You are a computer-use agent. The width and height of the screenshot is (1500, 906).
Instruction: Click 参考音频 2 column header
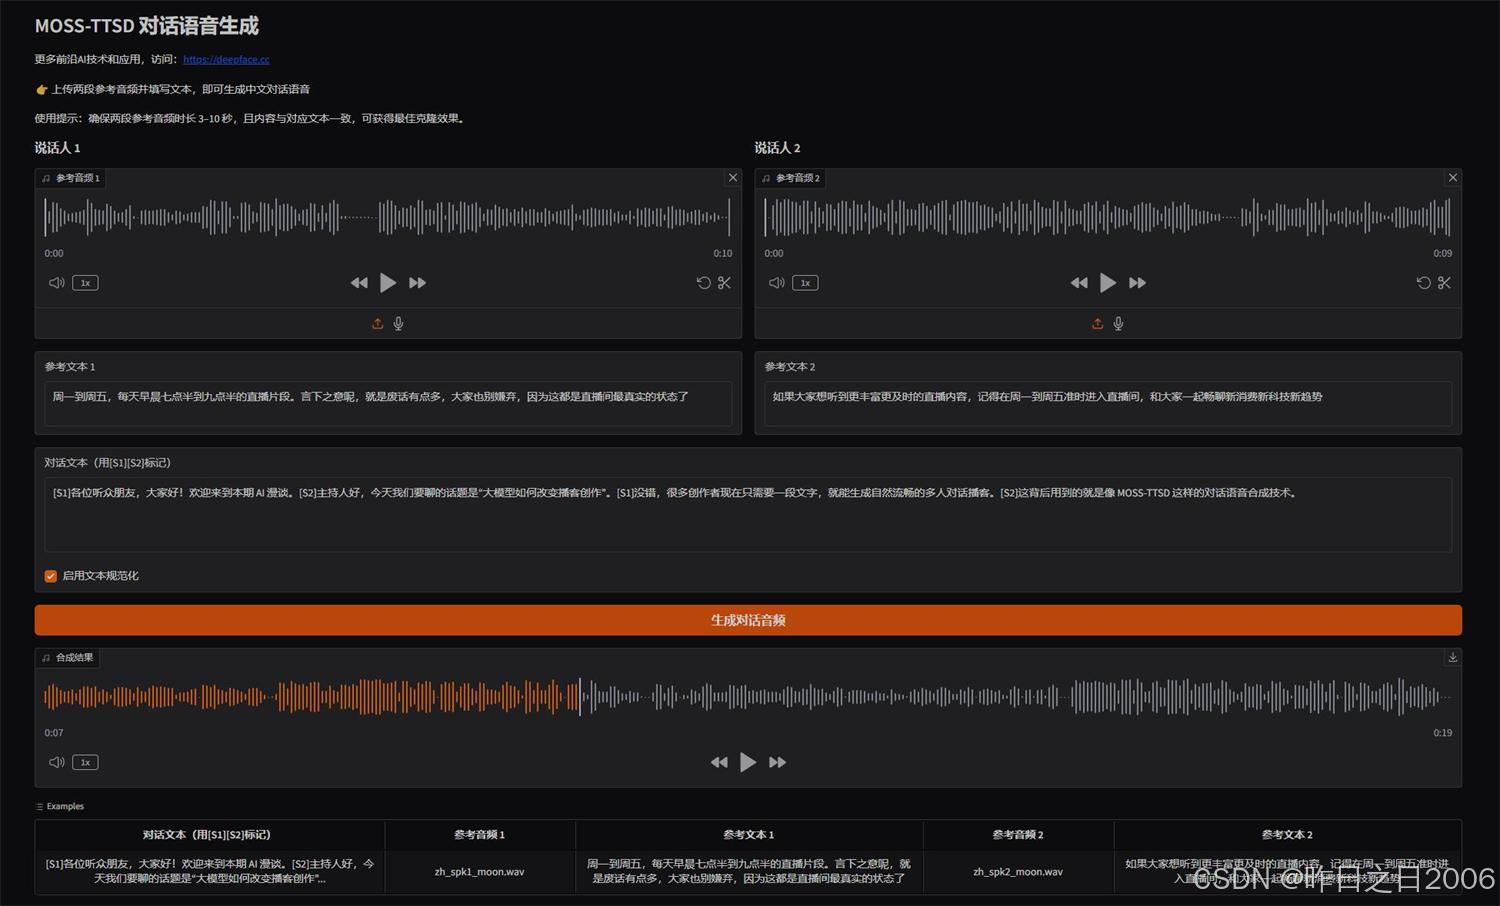(x=1018, y=834)
